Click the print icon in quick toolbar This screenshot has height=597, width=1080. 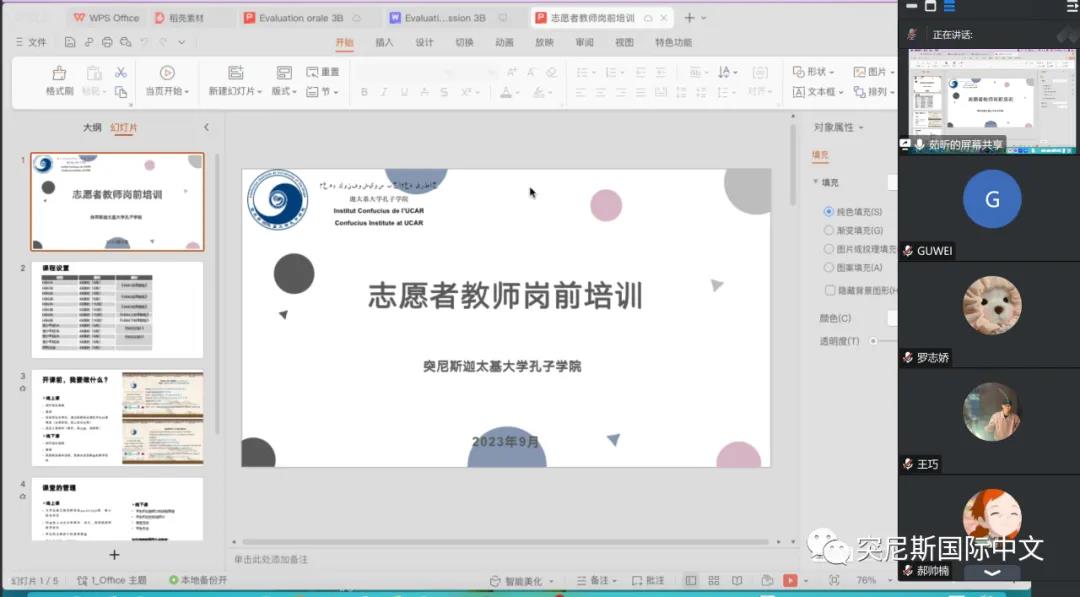(x=107, y=43)
